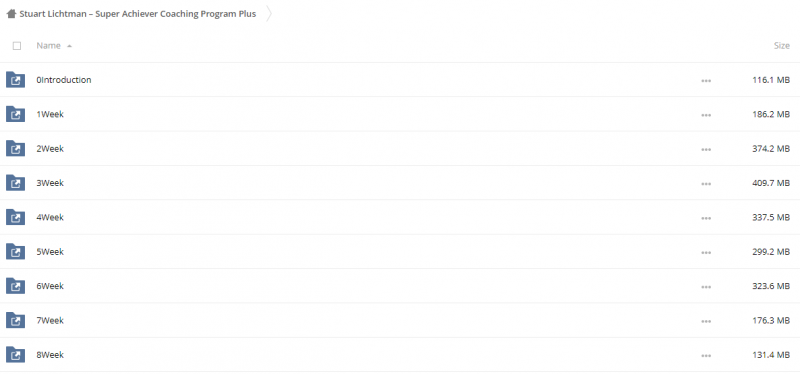Sort files by Name column
The image size is (800, 374).
click(48, 45)
